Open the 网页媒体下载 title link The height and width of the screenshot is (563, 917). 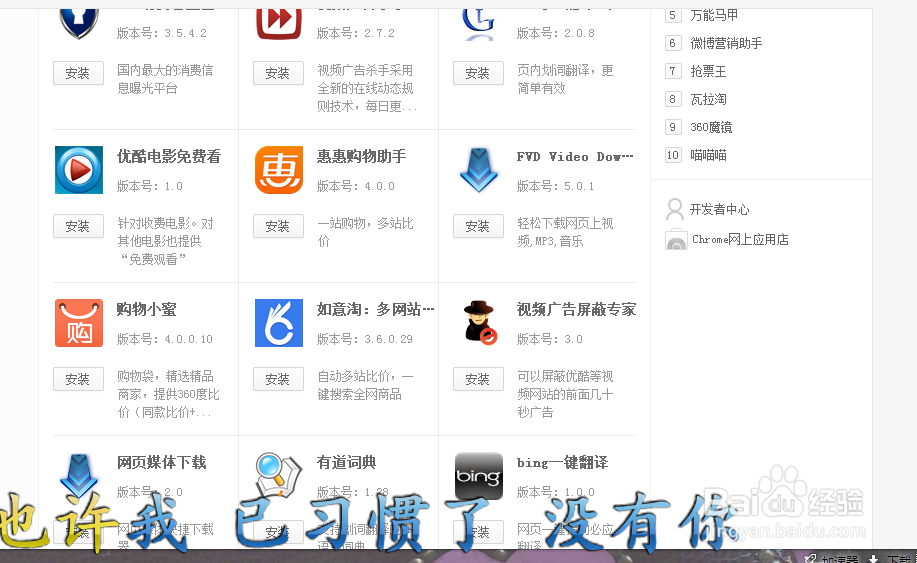coord(162,463)
